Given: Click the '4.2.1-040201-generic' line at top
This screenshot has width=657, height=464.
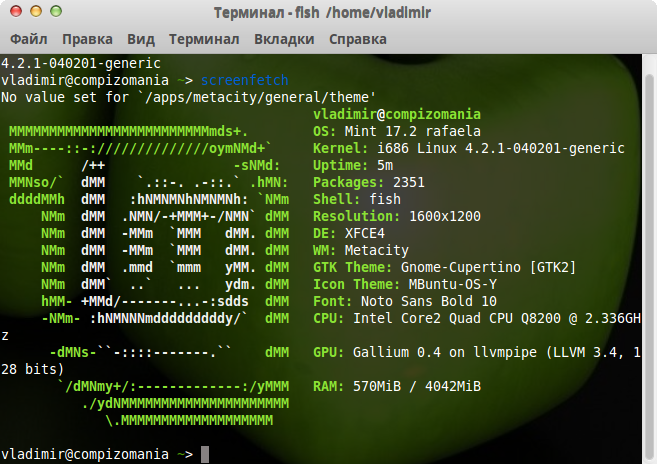Looking at the screenshot, I should (x=81, y=63).
